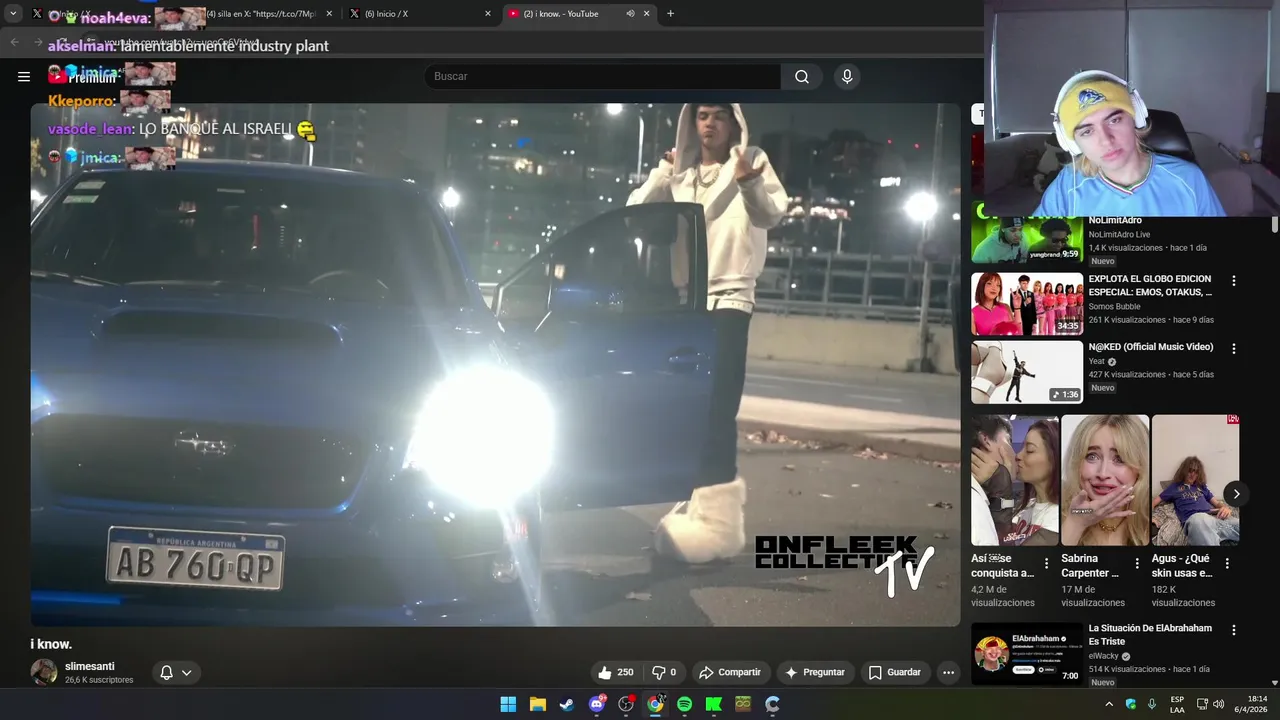
Task: Open the Sabrina Carpenter short
Action: coord(1105,480)
